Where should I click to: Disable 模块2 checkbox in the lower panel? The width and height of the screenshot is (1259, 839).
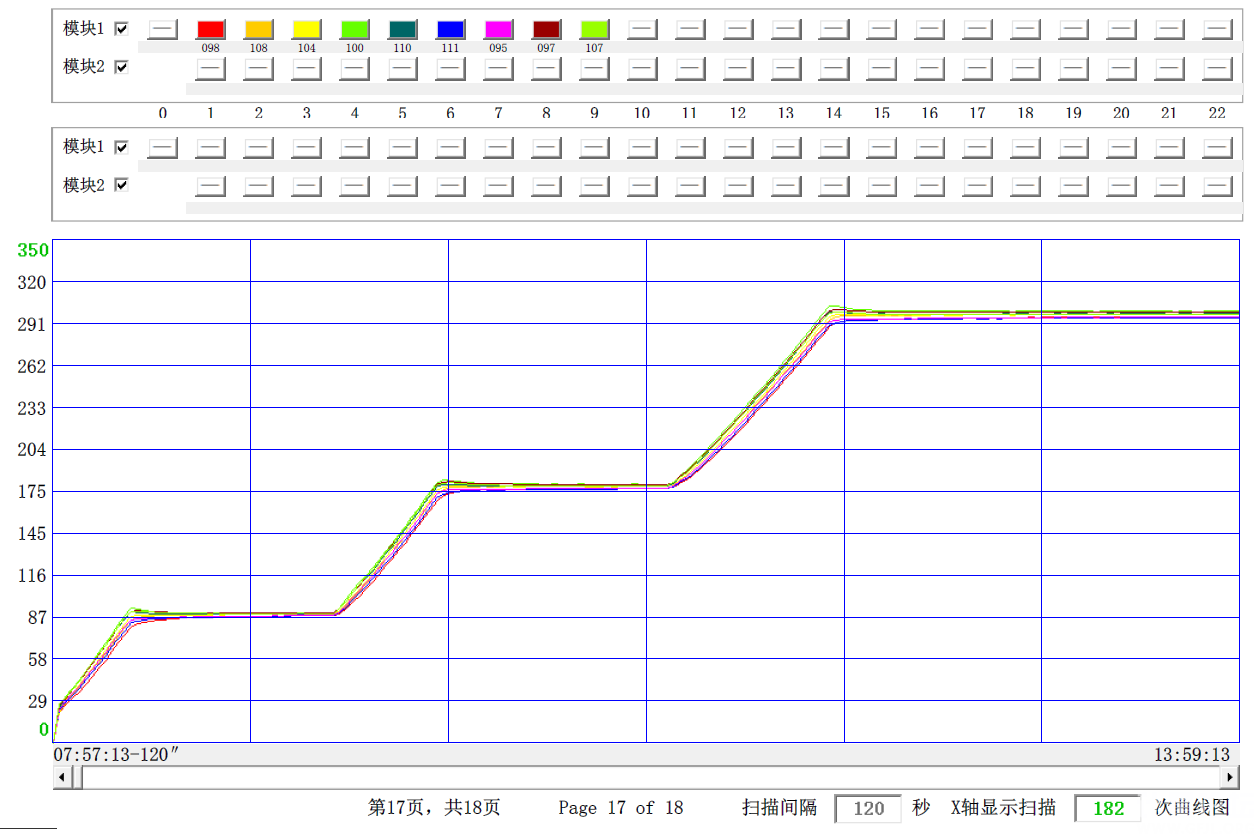(122, 185)
